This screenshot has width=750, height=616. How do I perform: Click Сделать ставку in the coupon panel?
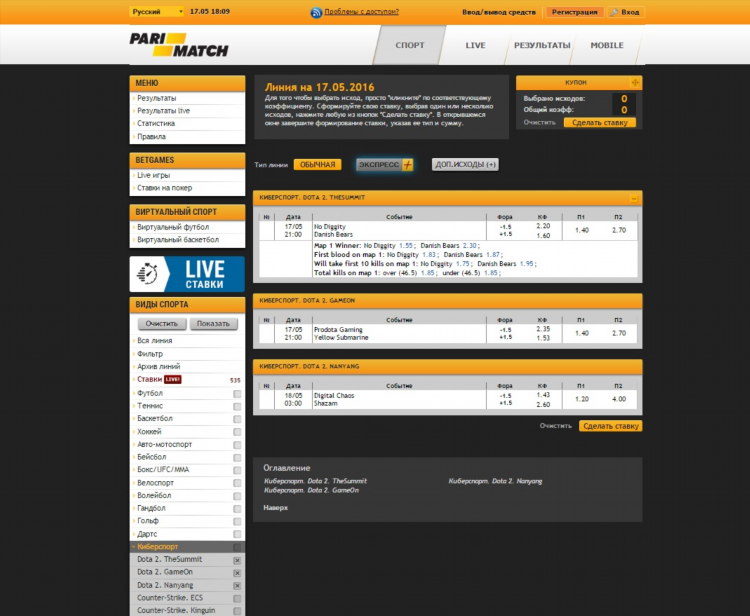[600, 122]
